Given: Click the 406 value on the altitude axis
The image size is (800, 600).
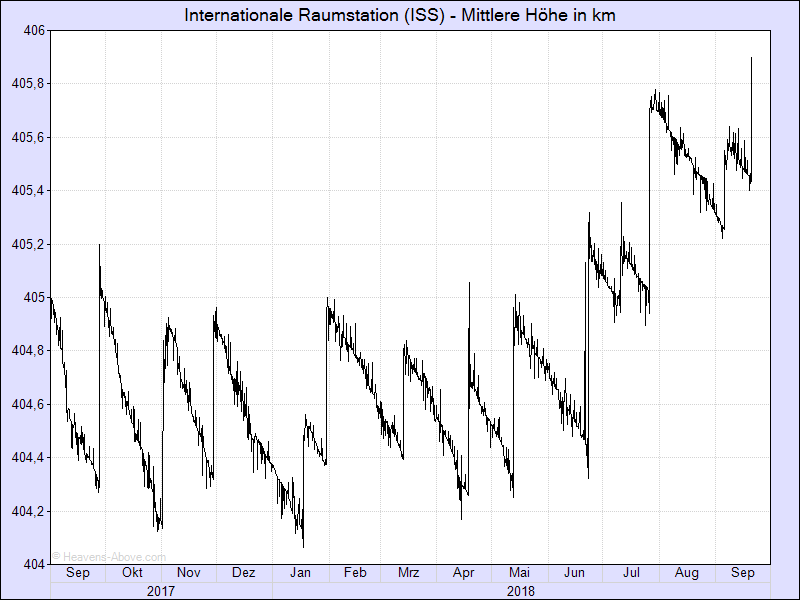Looking at the screenshot, I should click(x=34, y=30).
